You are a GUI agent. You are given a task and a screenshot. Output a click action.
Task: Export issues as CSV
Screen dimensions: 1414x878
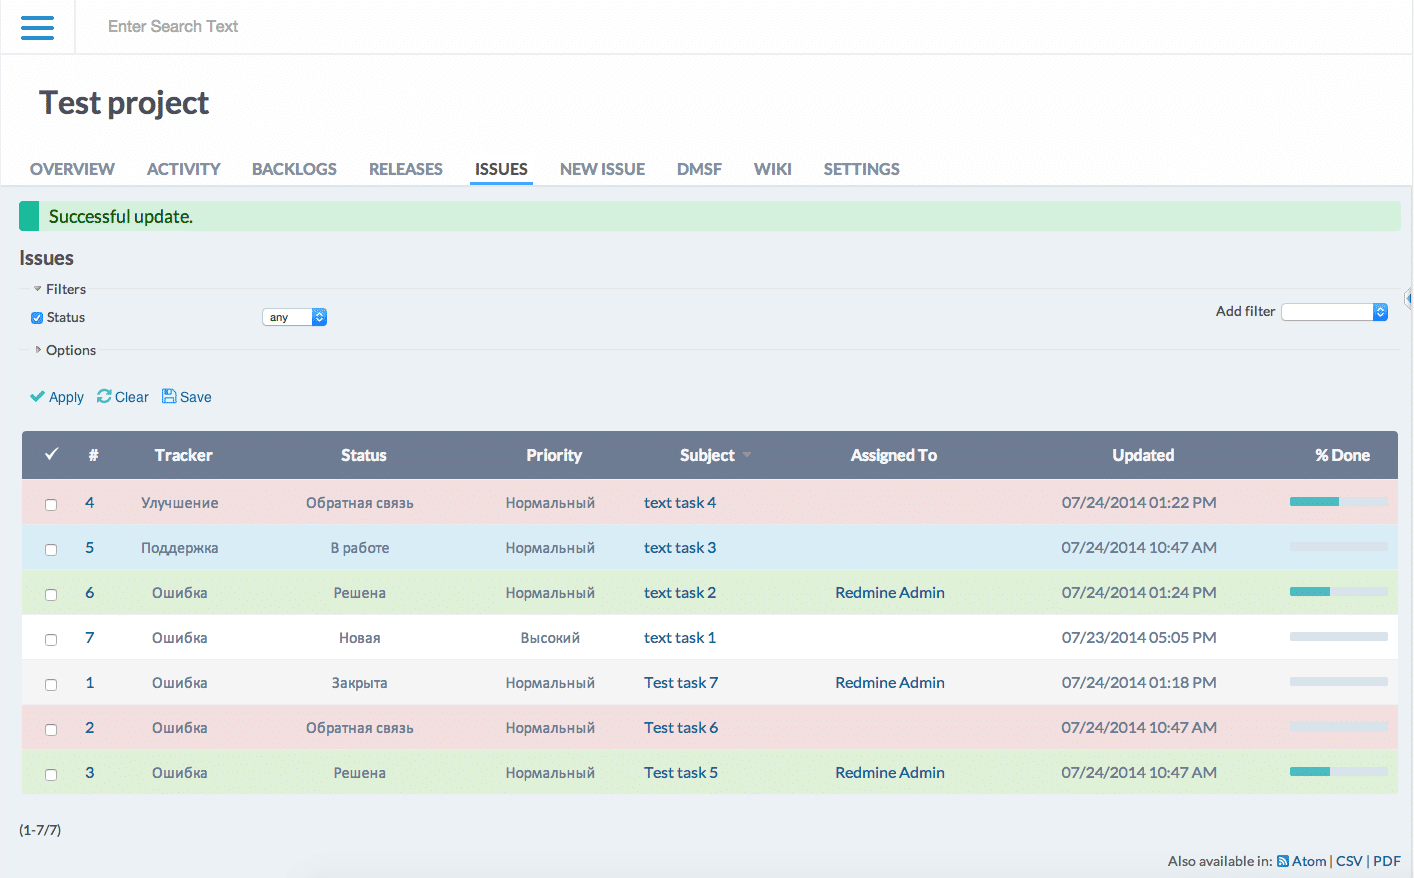point(1349,861)
